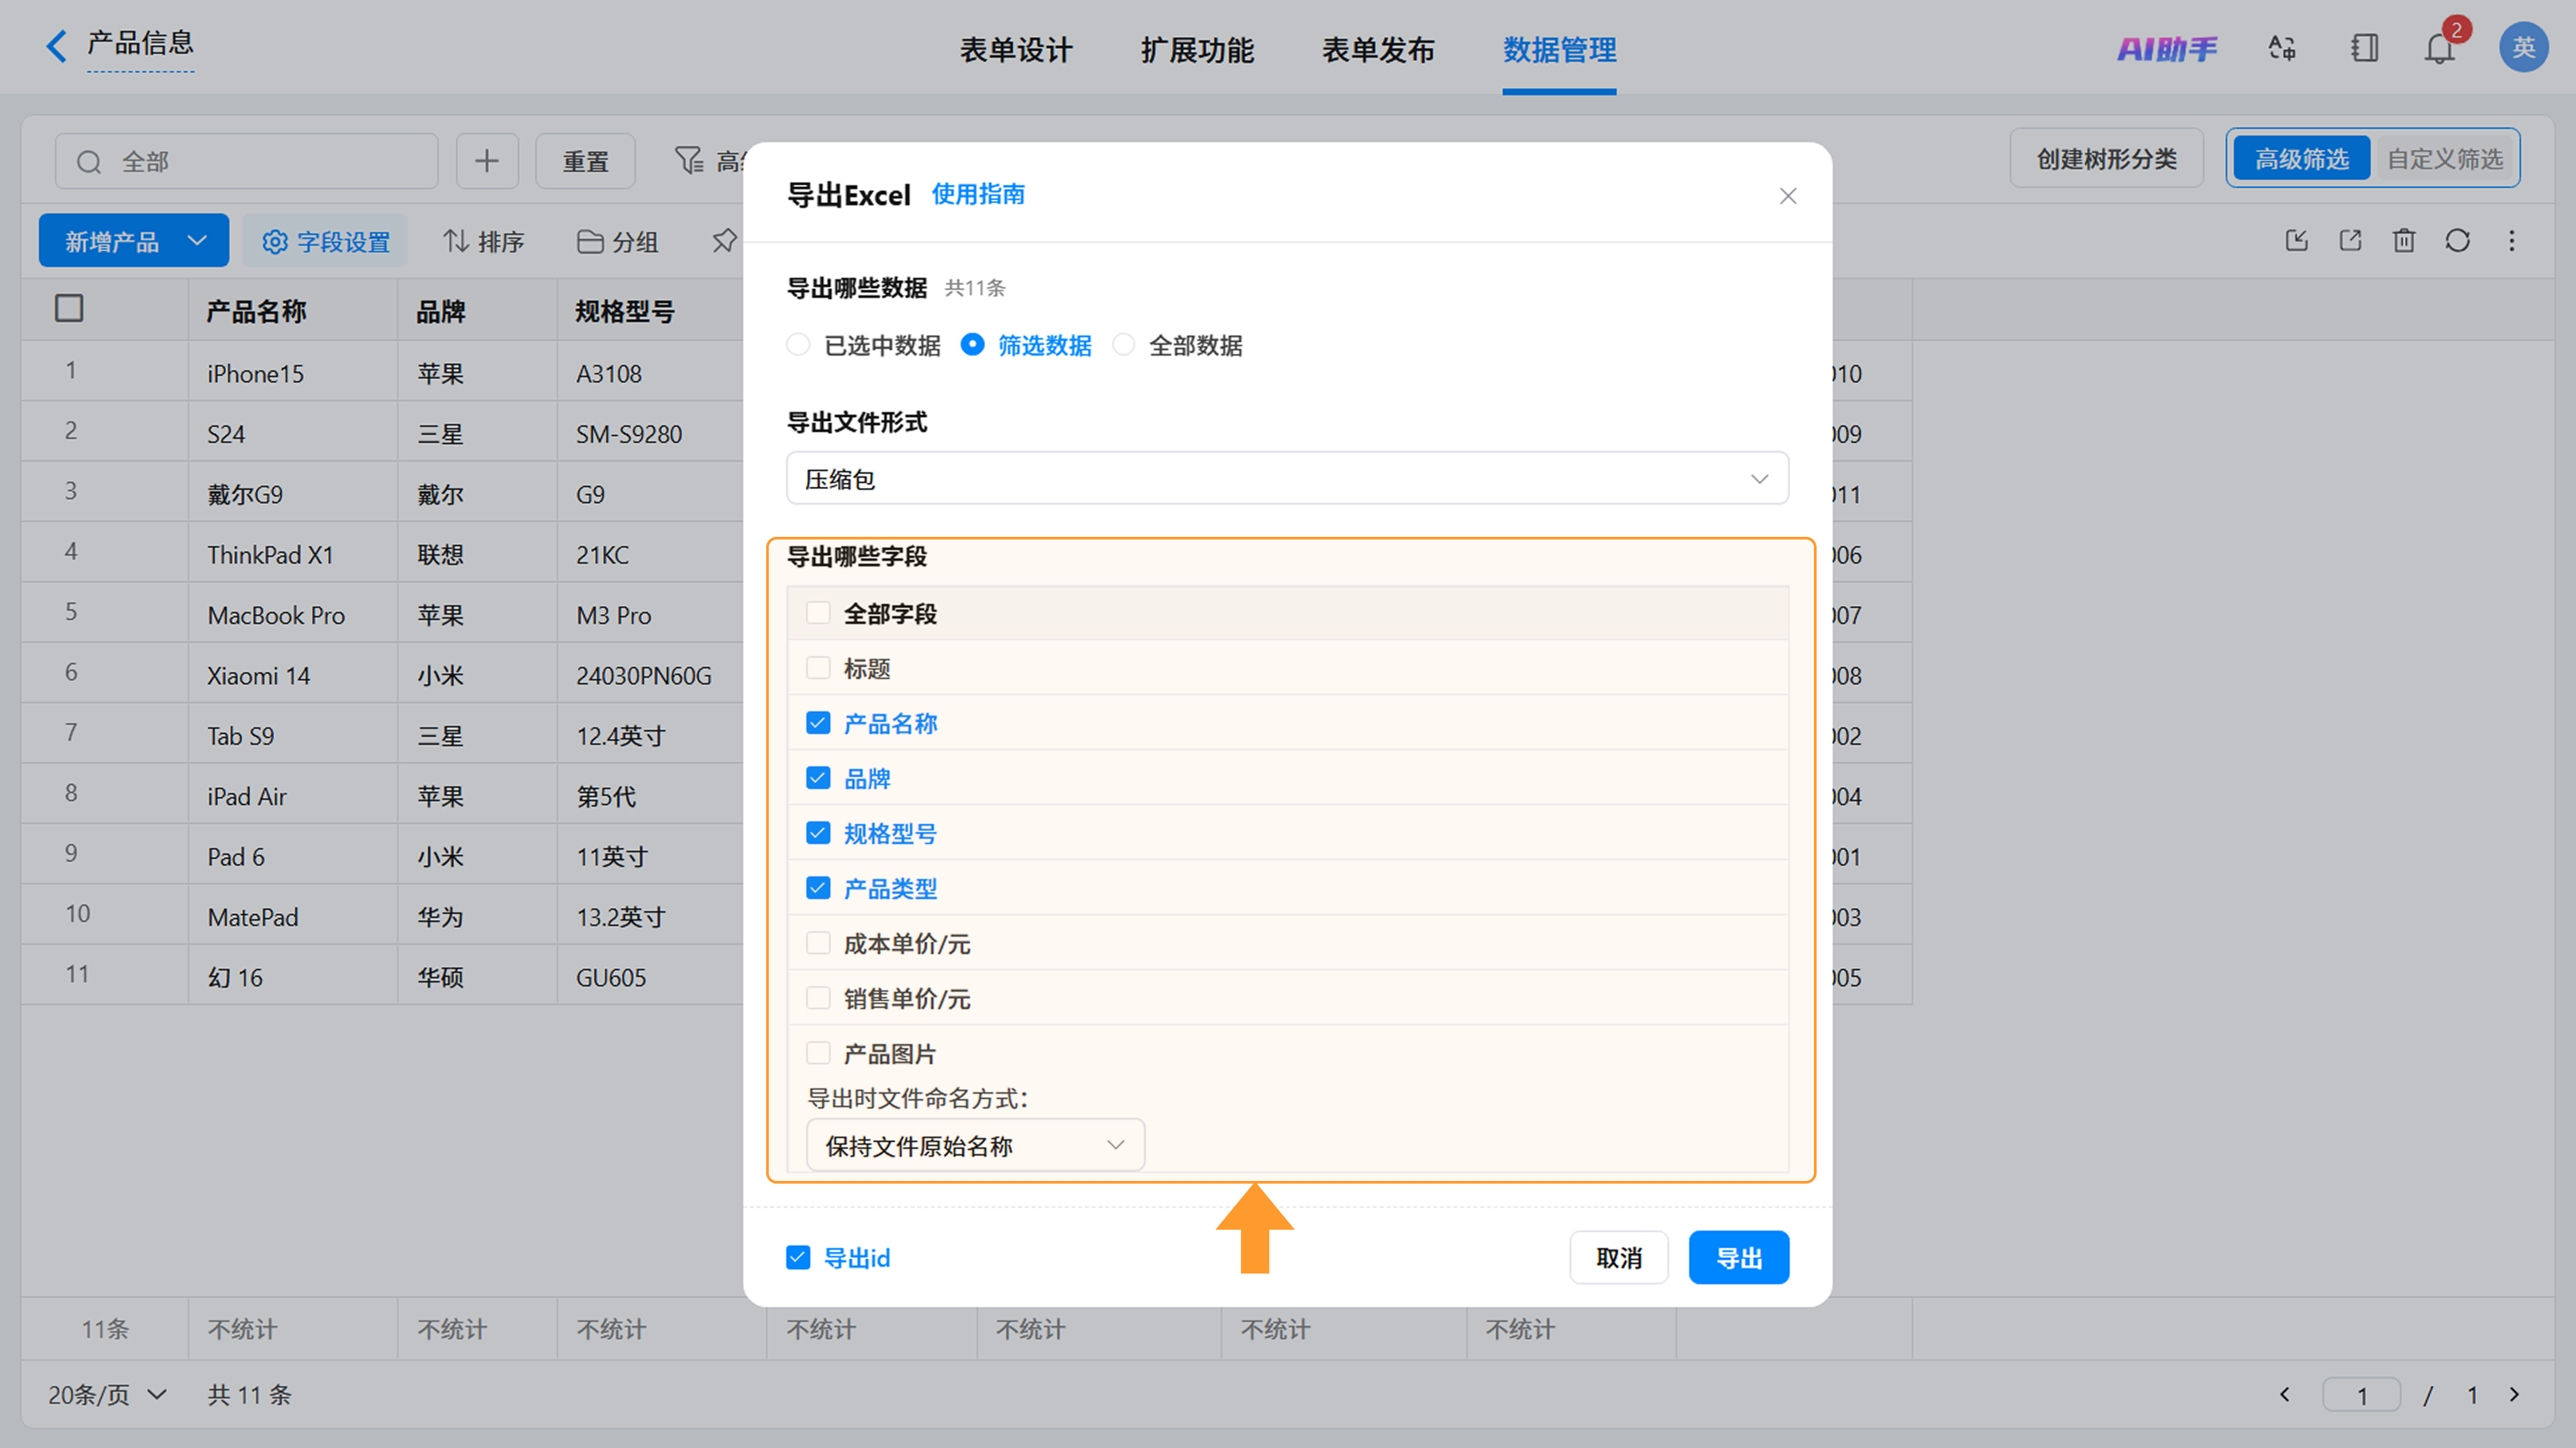
Task: Go to previous page arrow
Action: coord(2284,1394)
